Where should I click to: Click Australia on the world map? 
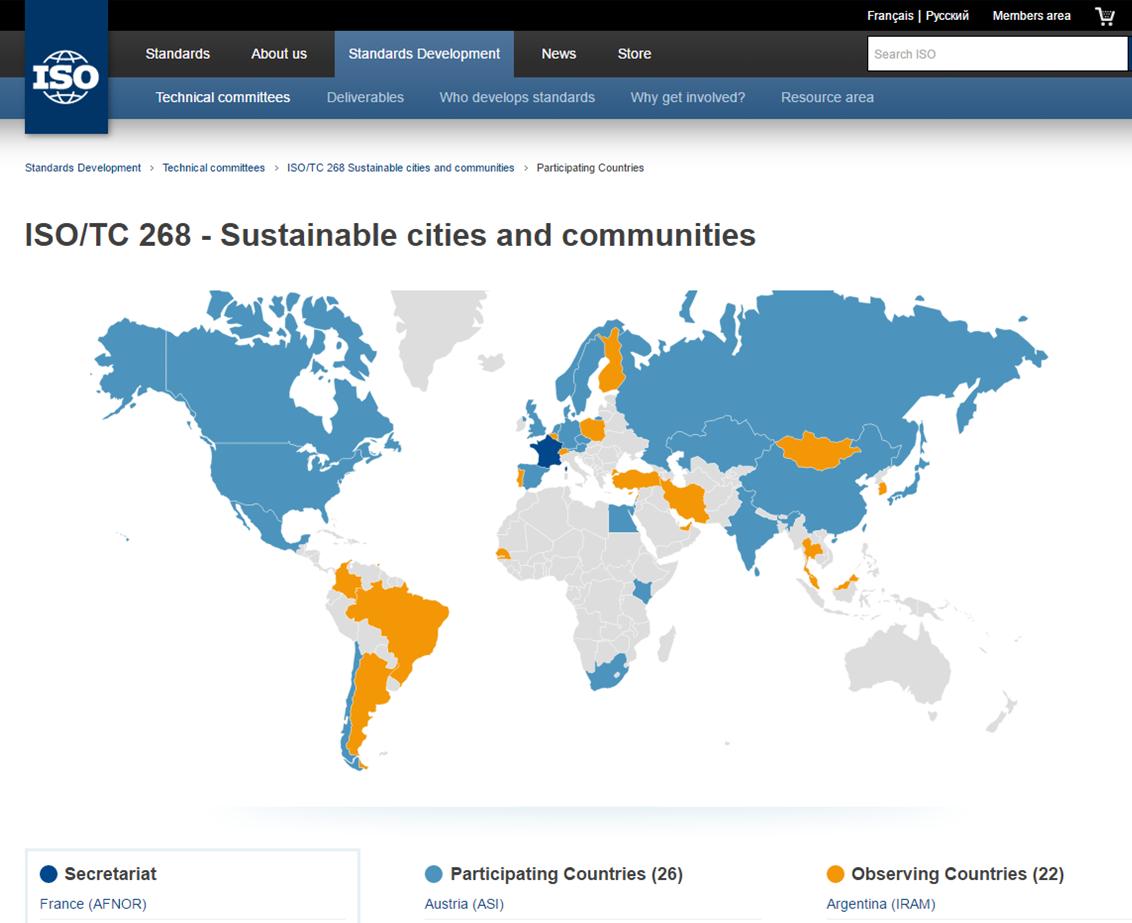click(x=896, y=665)
